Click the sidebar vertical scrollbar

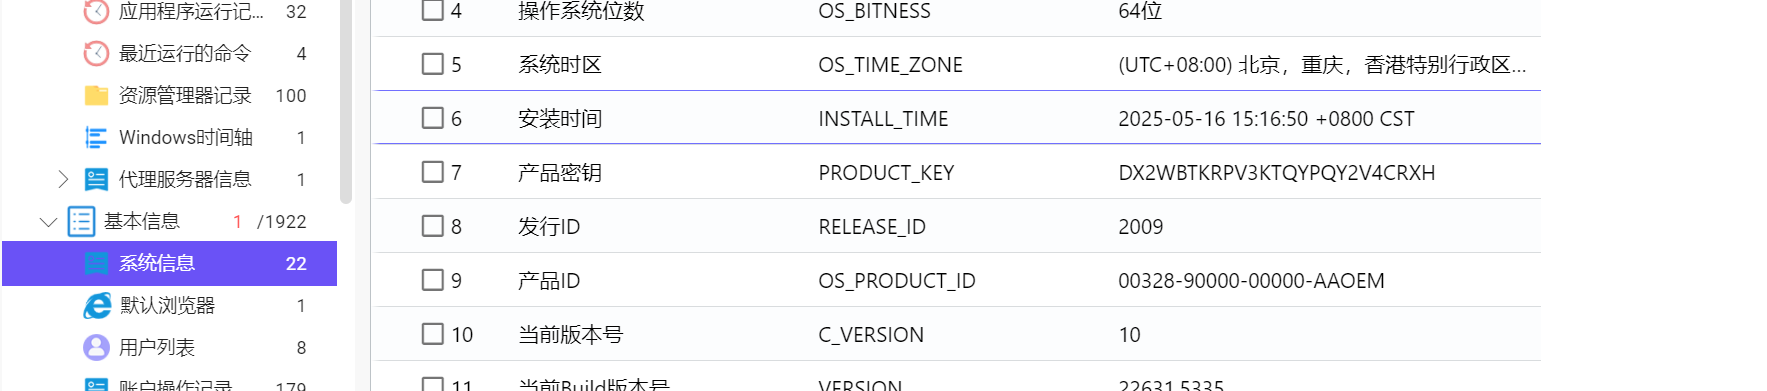point(346,100)
